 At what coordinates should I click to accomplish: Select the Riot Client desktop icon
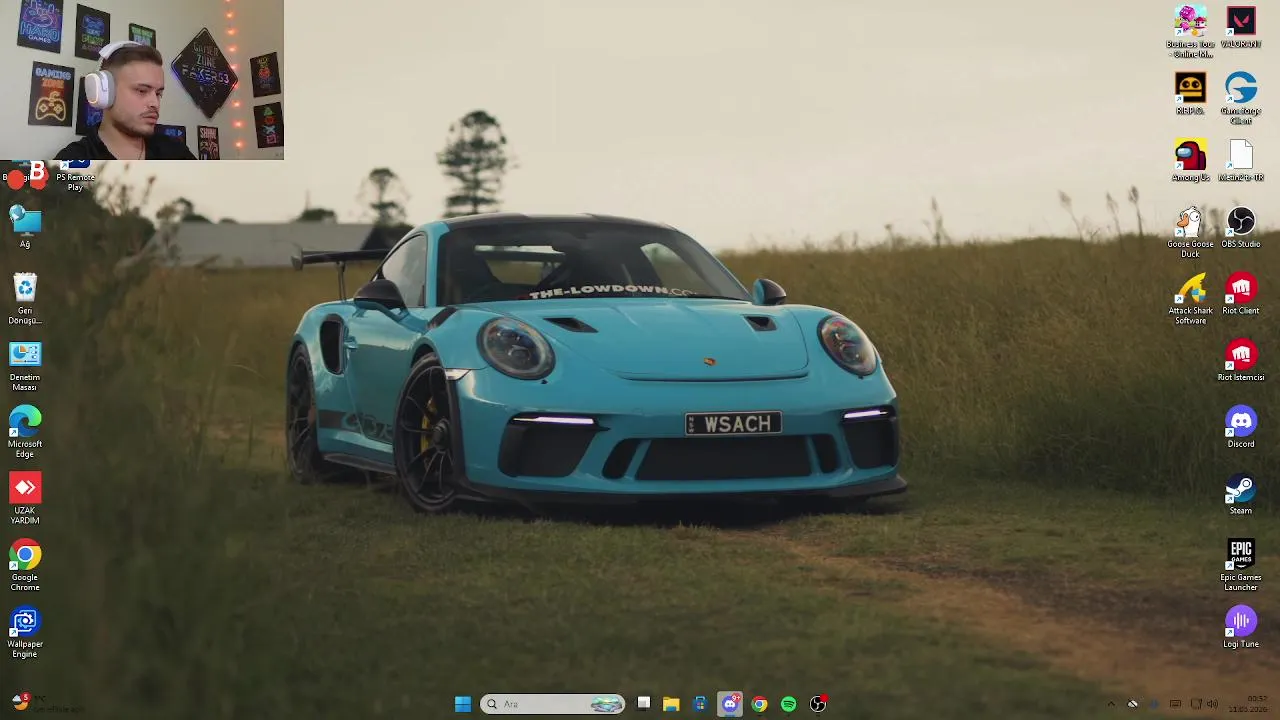[1240, 293]
